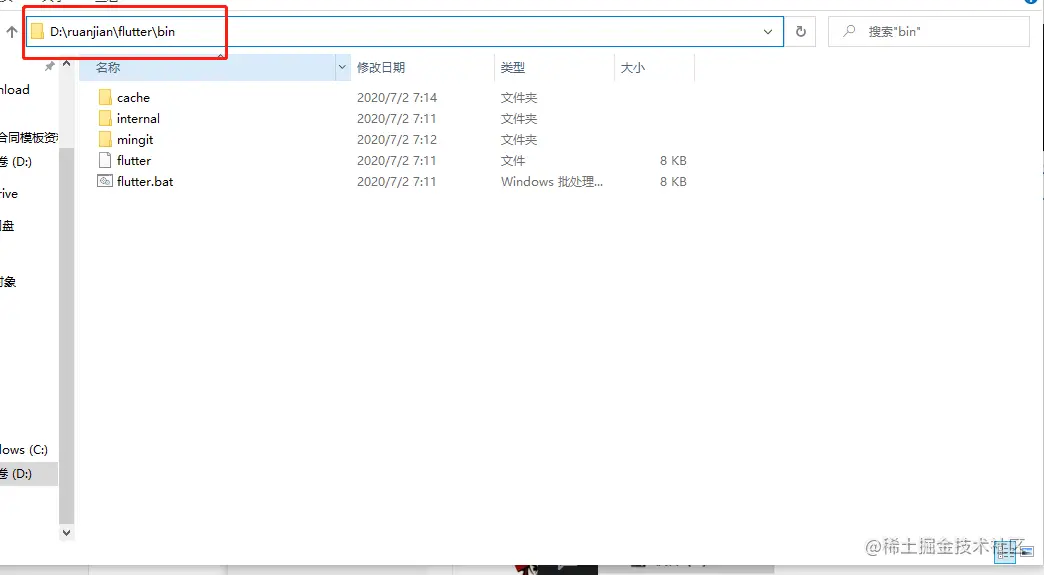This screenshot has height=575, width=1044.
Task: Select the cache folder icon
Action: 105,97
